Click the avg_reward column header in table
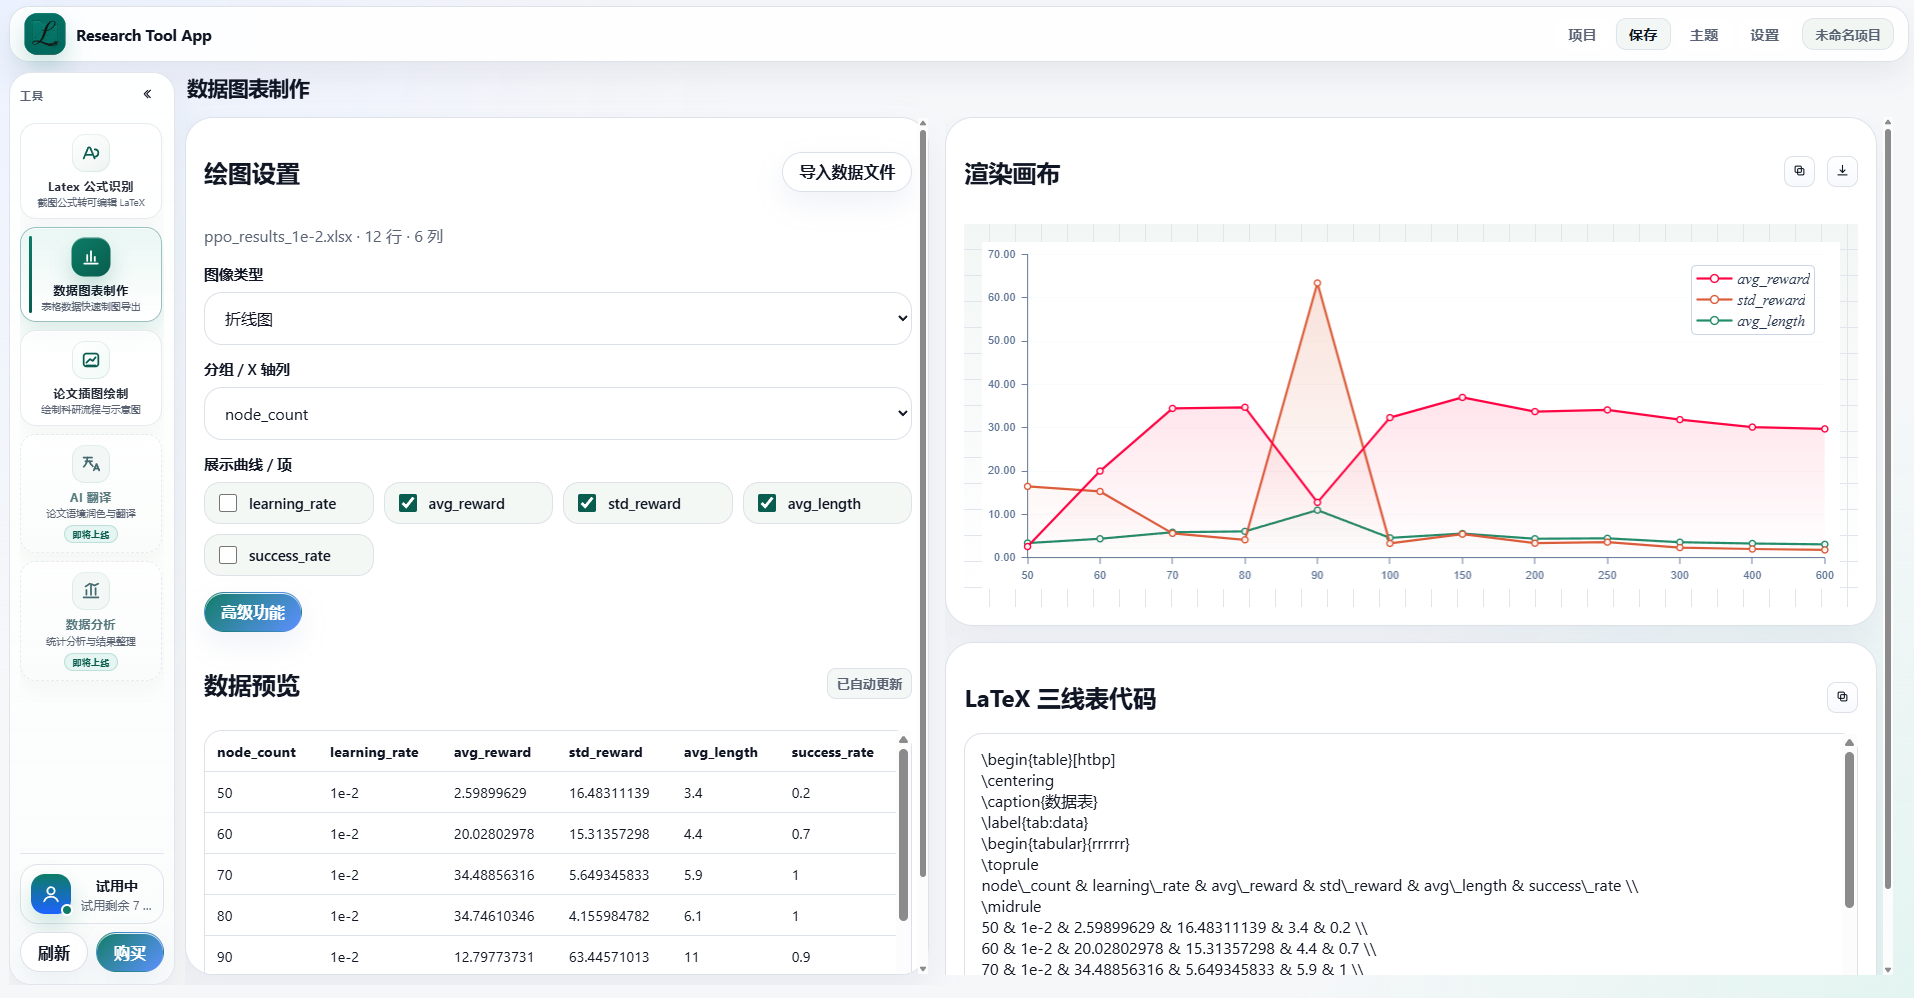Image resolution: width=1914 pixels, height=998 pixels. [x=492, y=752]
